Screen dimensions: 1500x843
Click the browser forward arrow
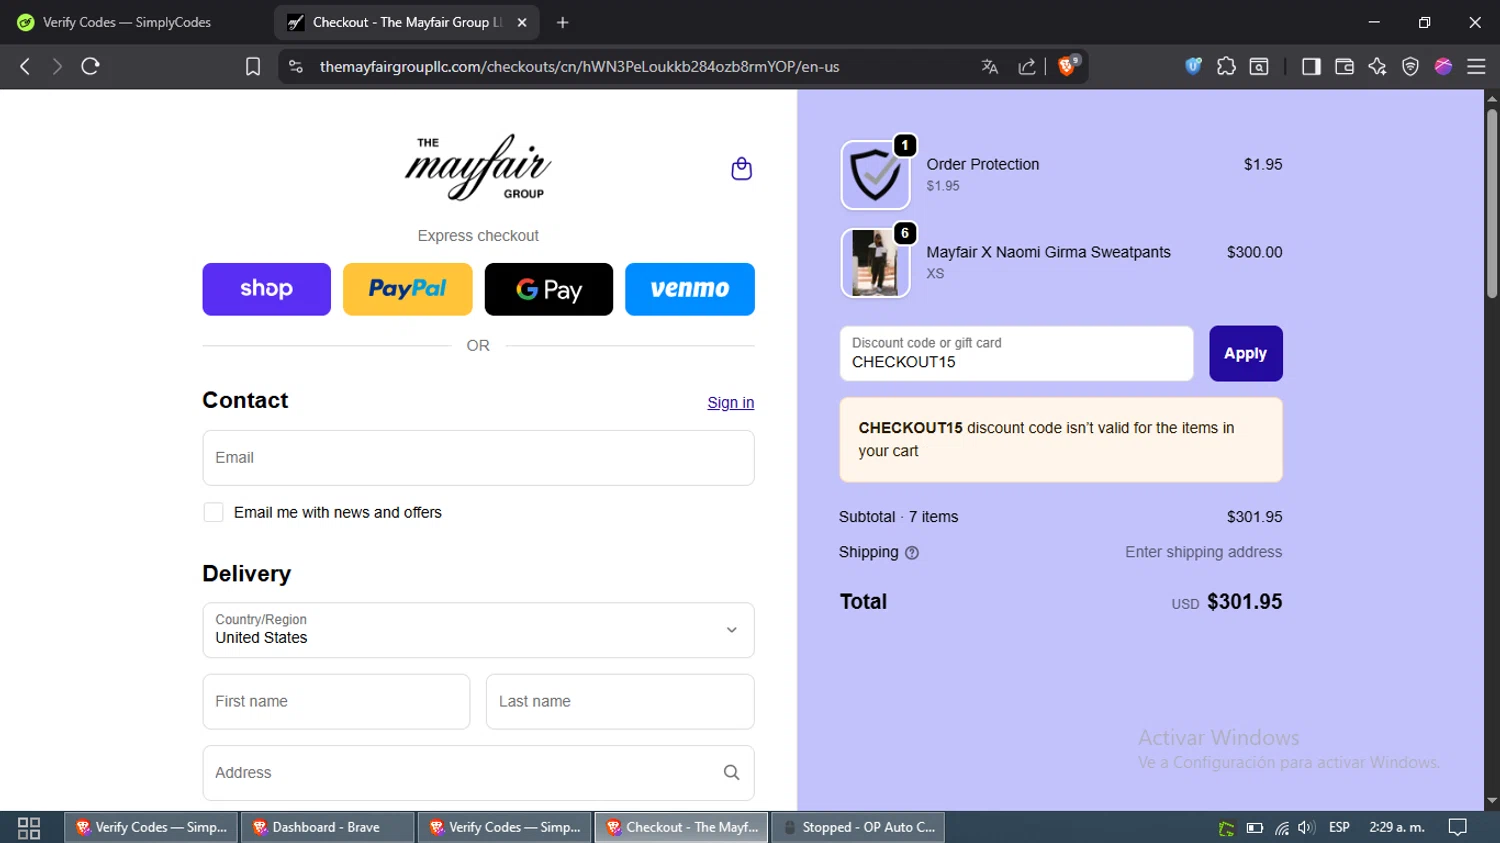[57, 66]
